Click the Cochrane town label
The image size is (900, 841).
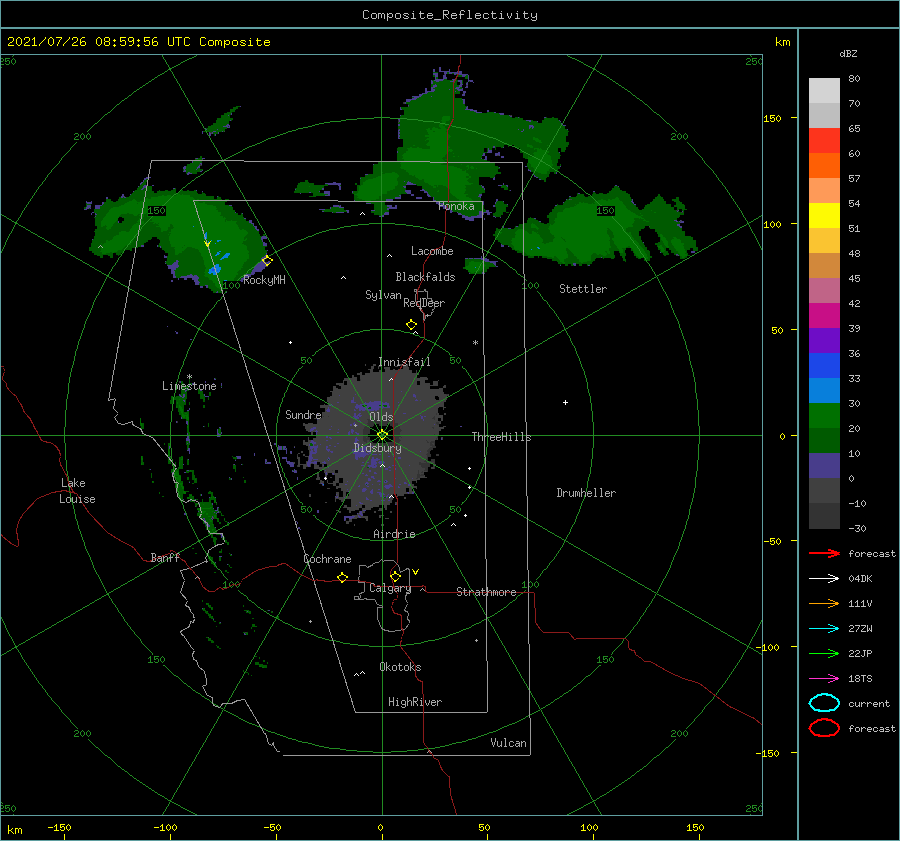(x=327, y=559)
